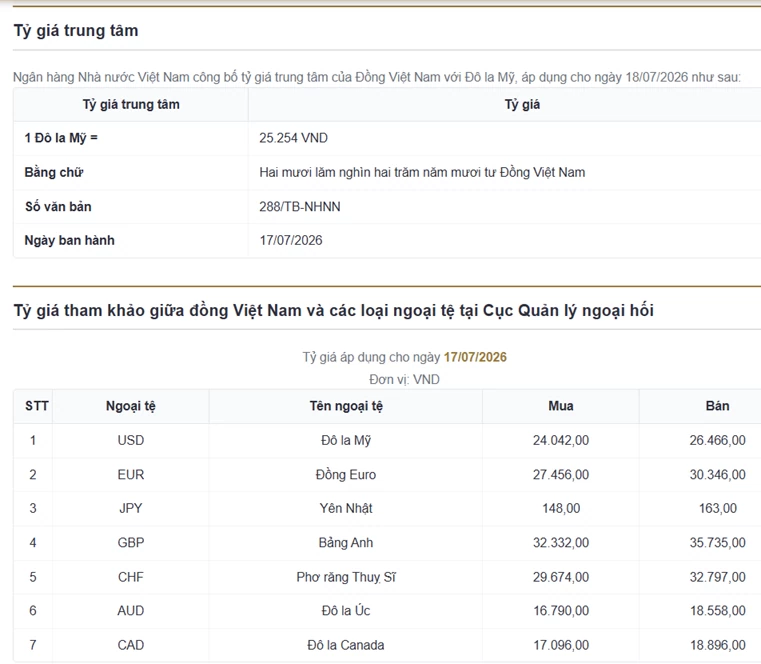The image size is (761, 664).
Task: Select EUR sell rate 30.346,00
Action: click(717, 474)
